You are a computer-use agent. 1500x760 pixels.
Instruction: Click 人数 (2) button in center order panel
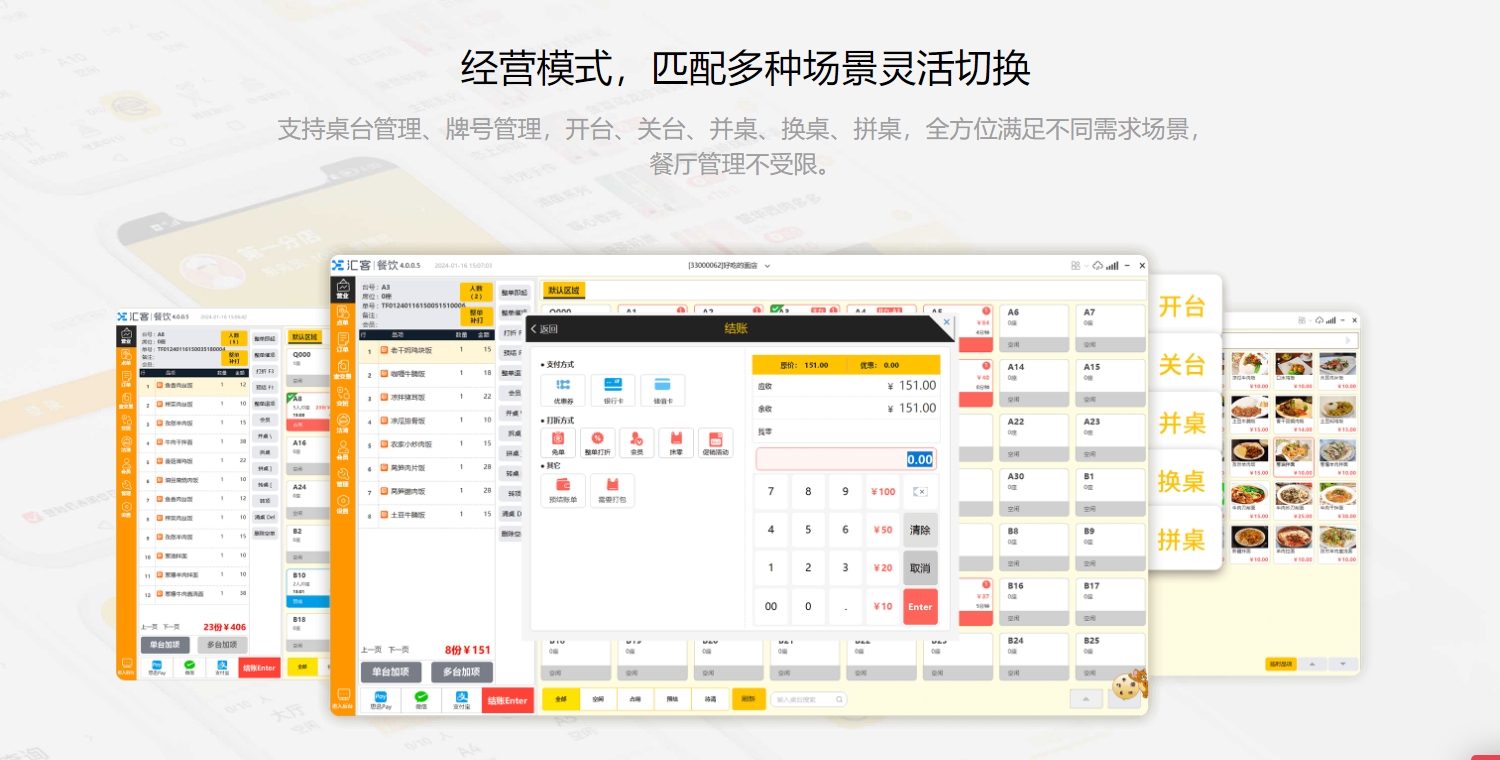(x=476, y=292)
